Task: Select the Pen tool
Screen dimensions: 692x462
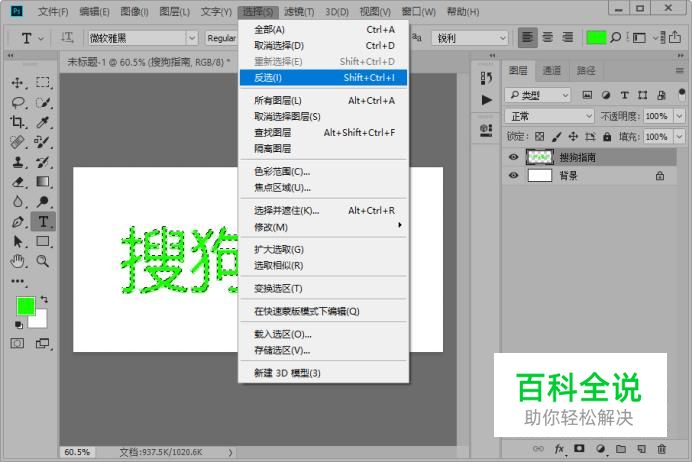Action: click(18, 221)
